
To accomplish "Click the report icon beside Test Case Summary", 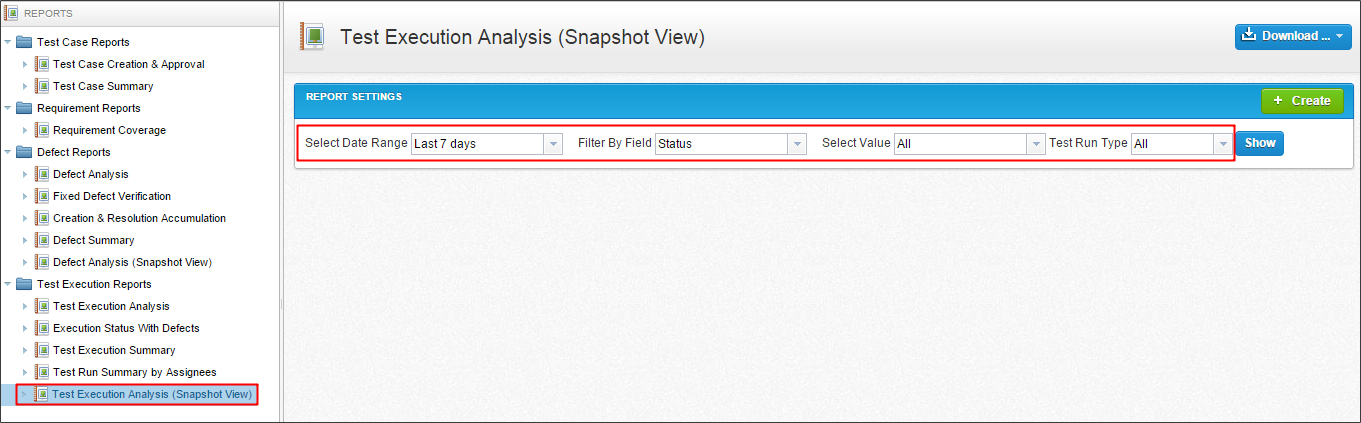I will (42, 86).
